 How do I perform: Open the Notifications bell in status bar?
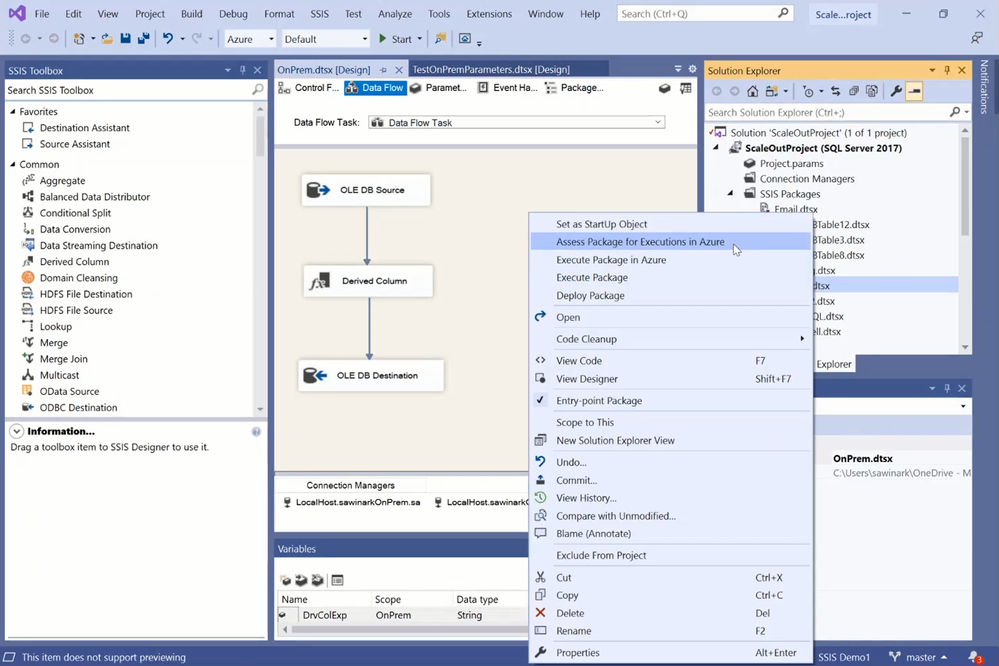(975, 656)
